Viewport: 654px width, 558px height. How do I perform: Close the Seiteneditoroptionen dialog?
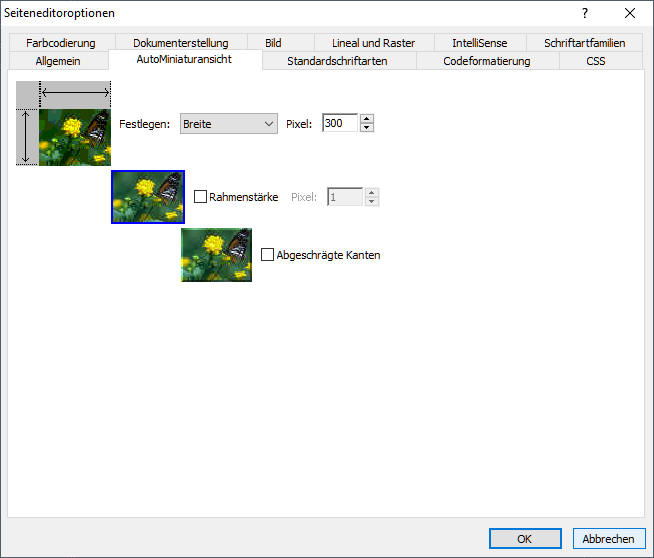tap(630, 13)
